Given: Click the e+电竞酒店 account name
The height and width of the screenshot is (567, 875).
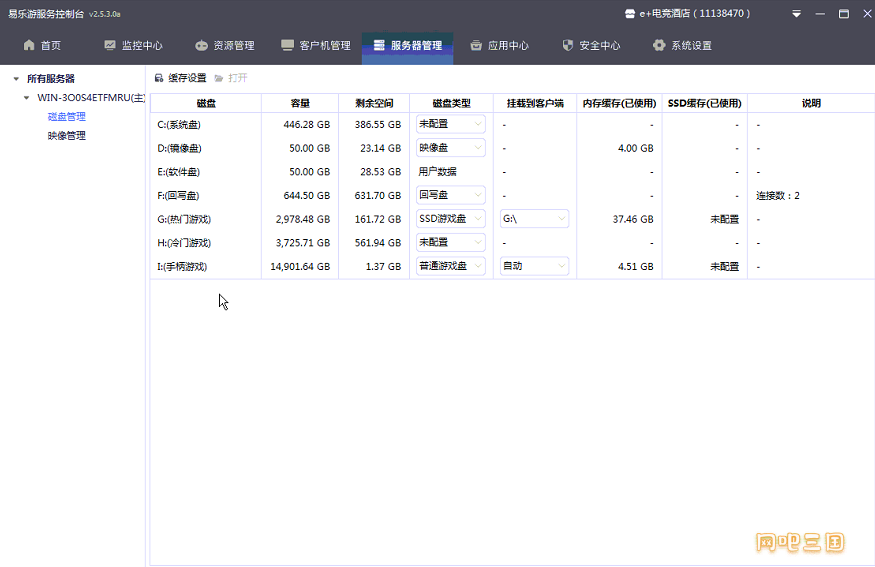Looking at the screenshot, I should click(664, 14).
